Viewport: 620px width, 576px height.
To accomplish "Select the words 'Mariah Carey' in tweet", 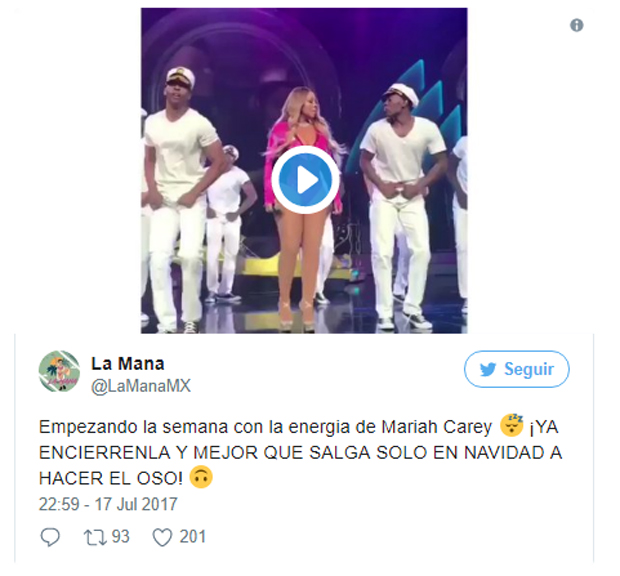I will pos(437,427).
